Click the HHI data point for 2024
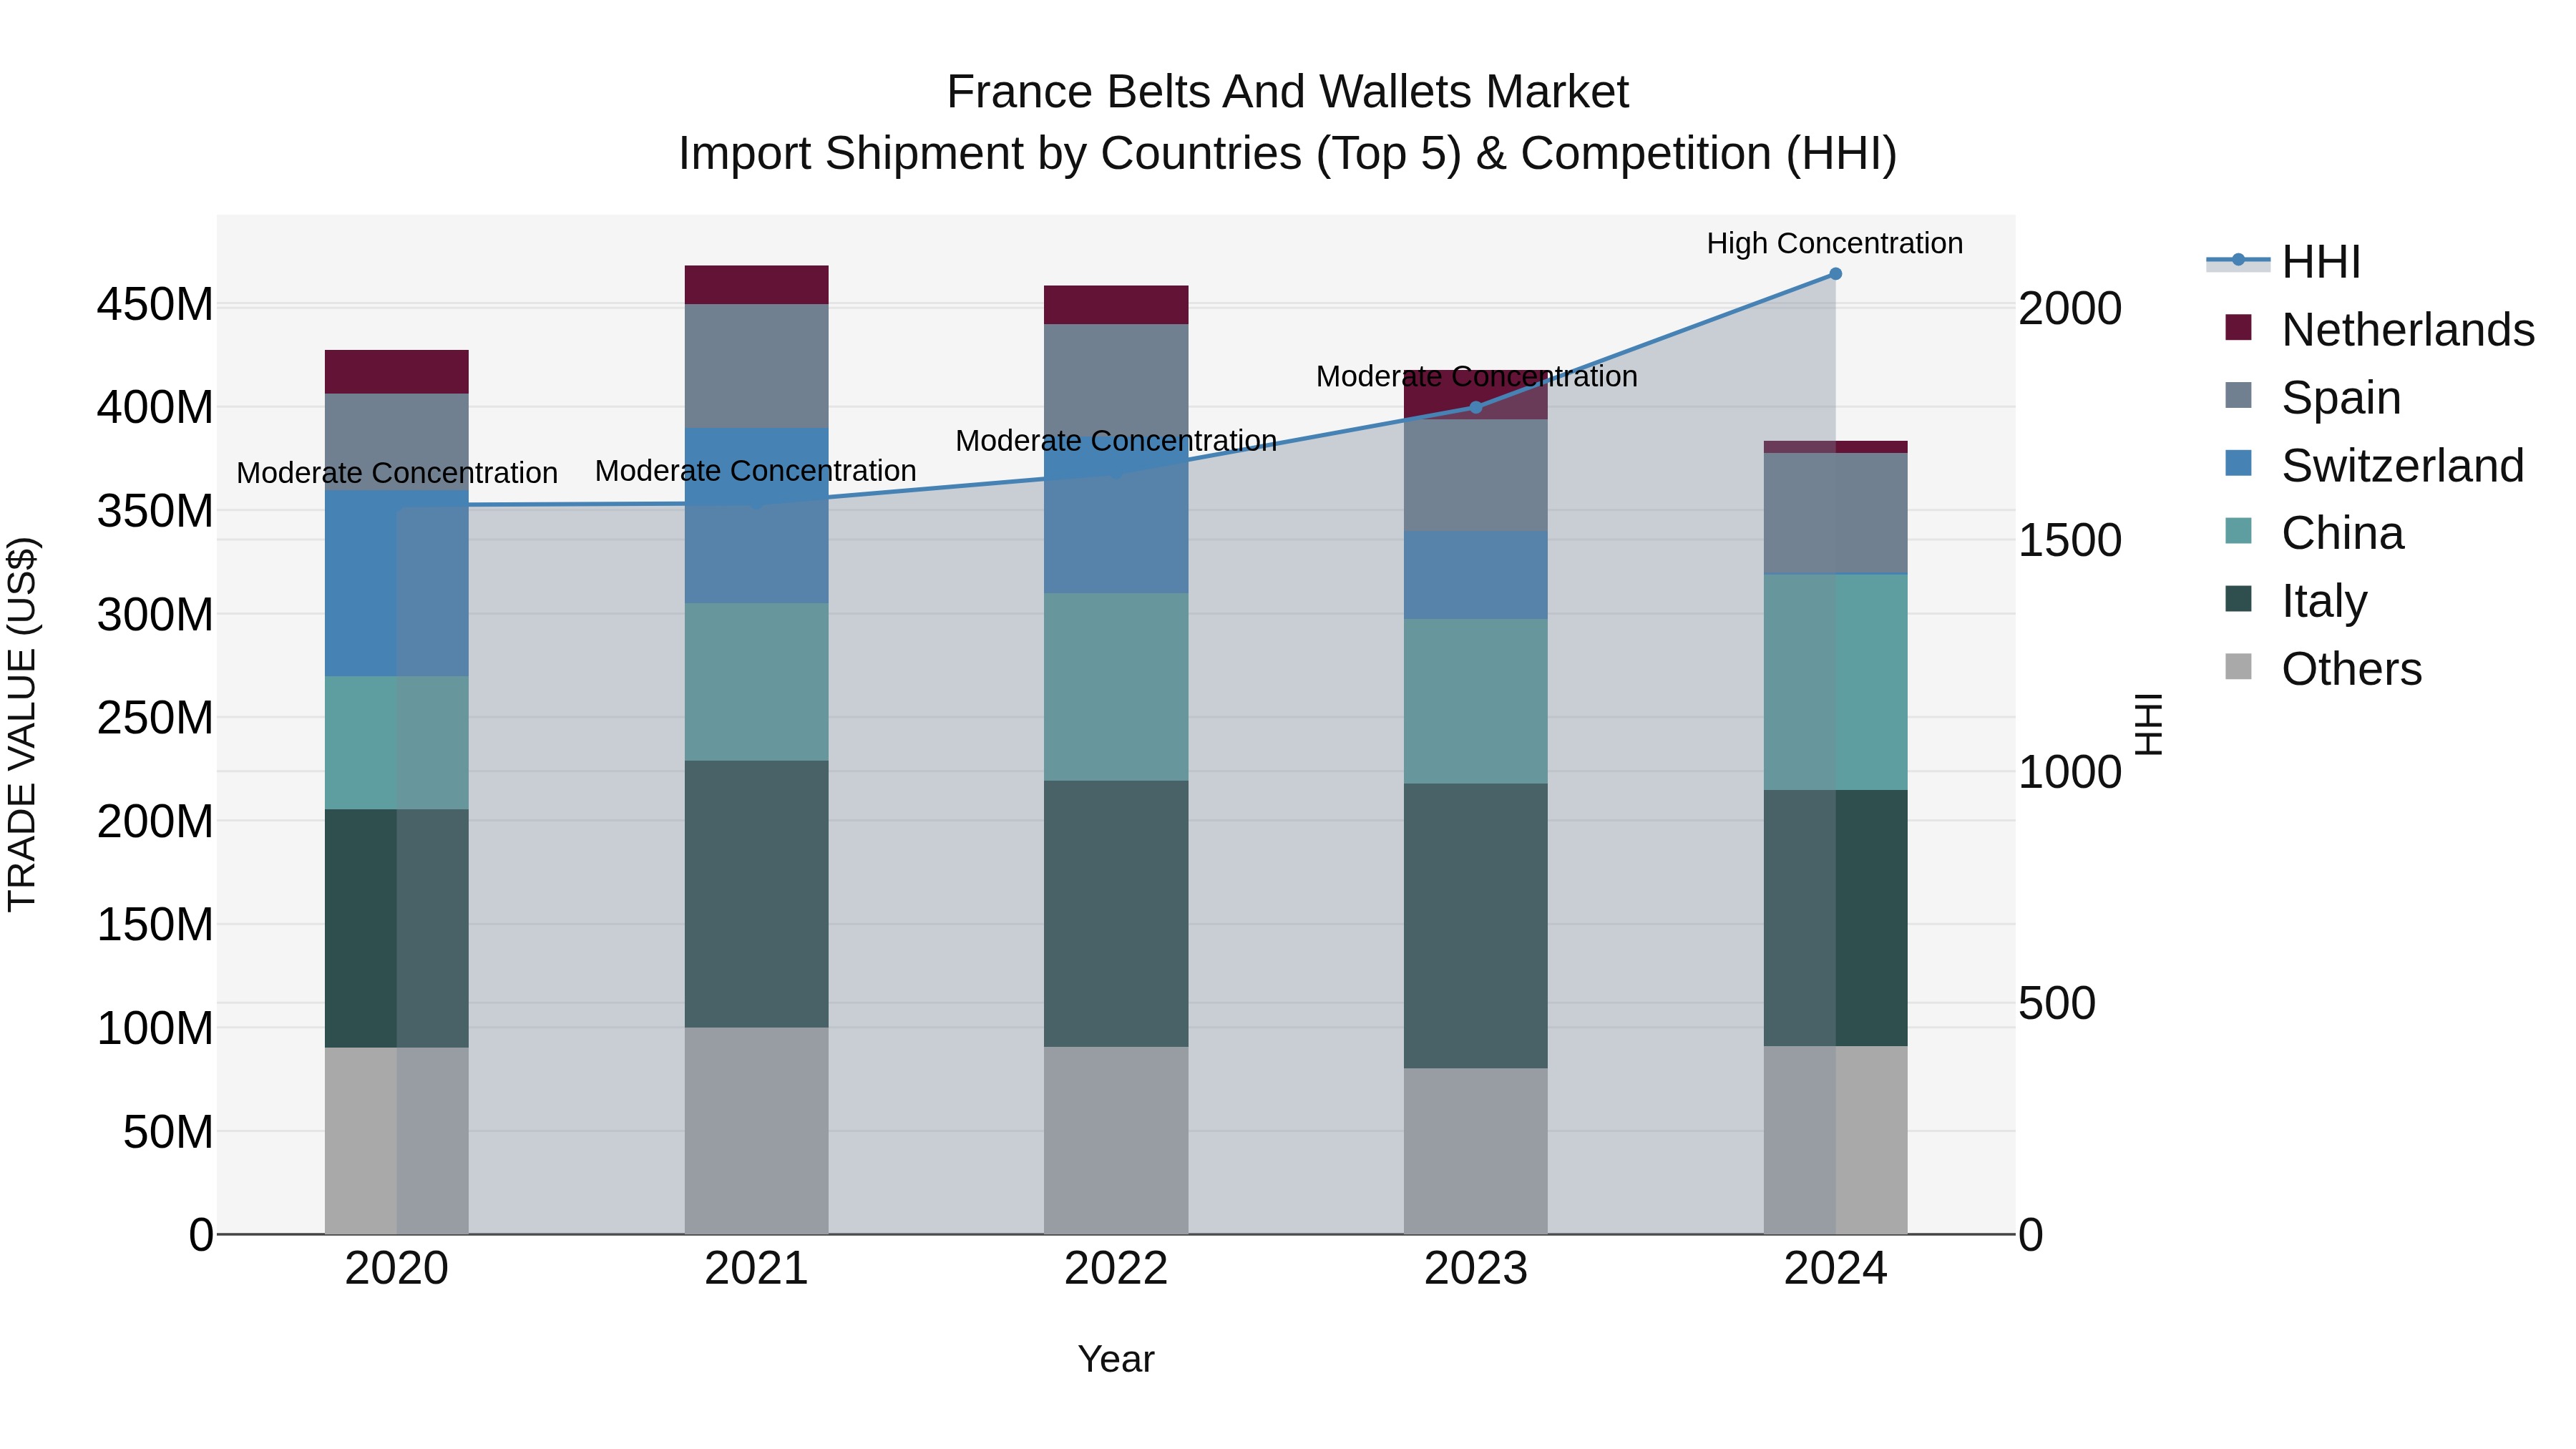 (1835, 274)
